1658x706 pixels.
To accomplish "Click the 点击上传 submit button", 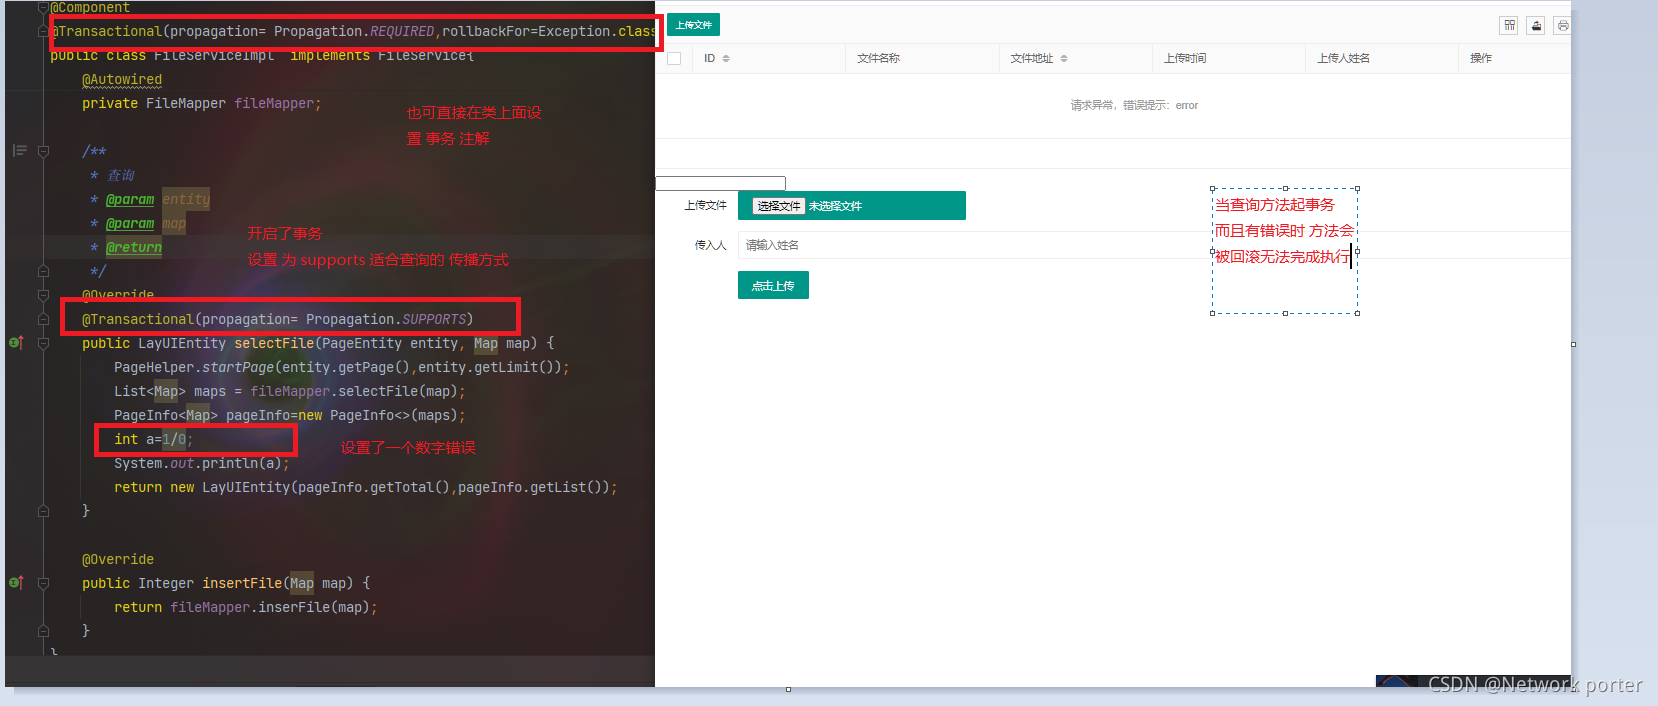I will (x=773, y=285).
